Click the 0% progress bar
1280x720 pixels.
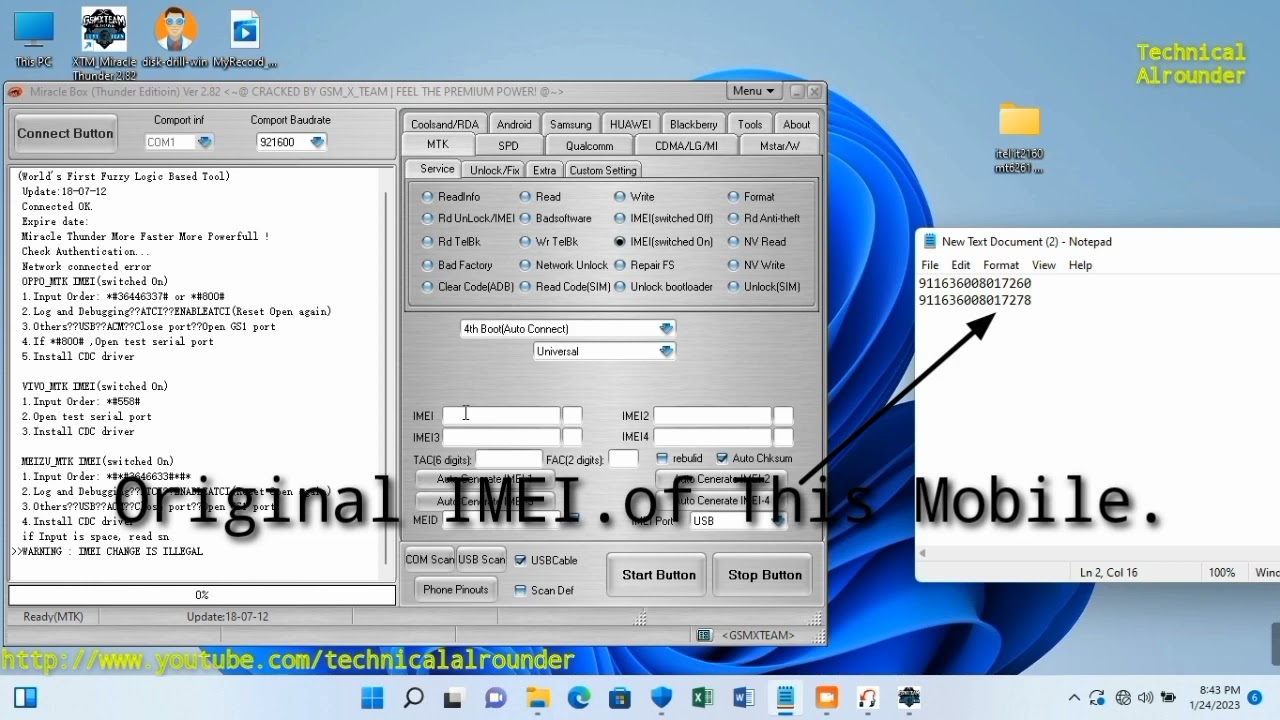pyautogui.click(x=202, y=595)
